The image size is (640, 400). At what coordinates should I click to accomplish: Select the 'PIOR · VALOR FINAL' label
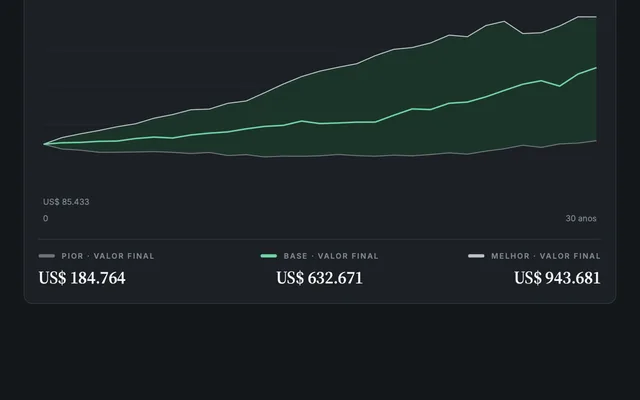(108, 256)
